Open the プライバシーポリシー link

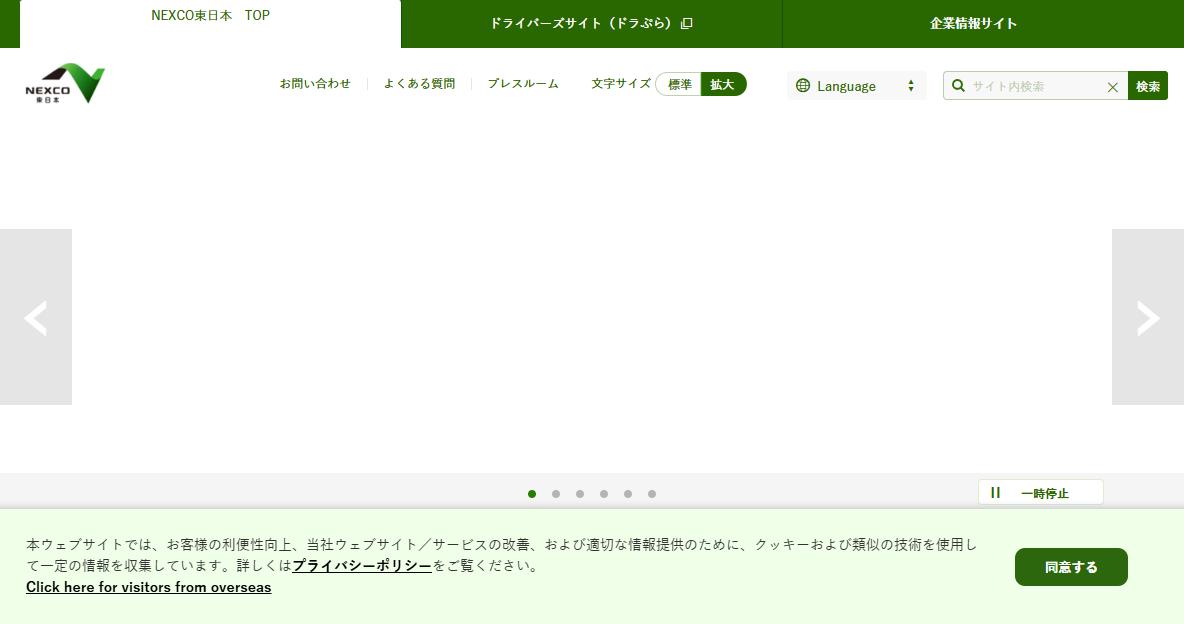pyautogui.click(x=362, y=565)
